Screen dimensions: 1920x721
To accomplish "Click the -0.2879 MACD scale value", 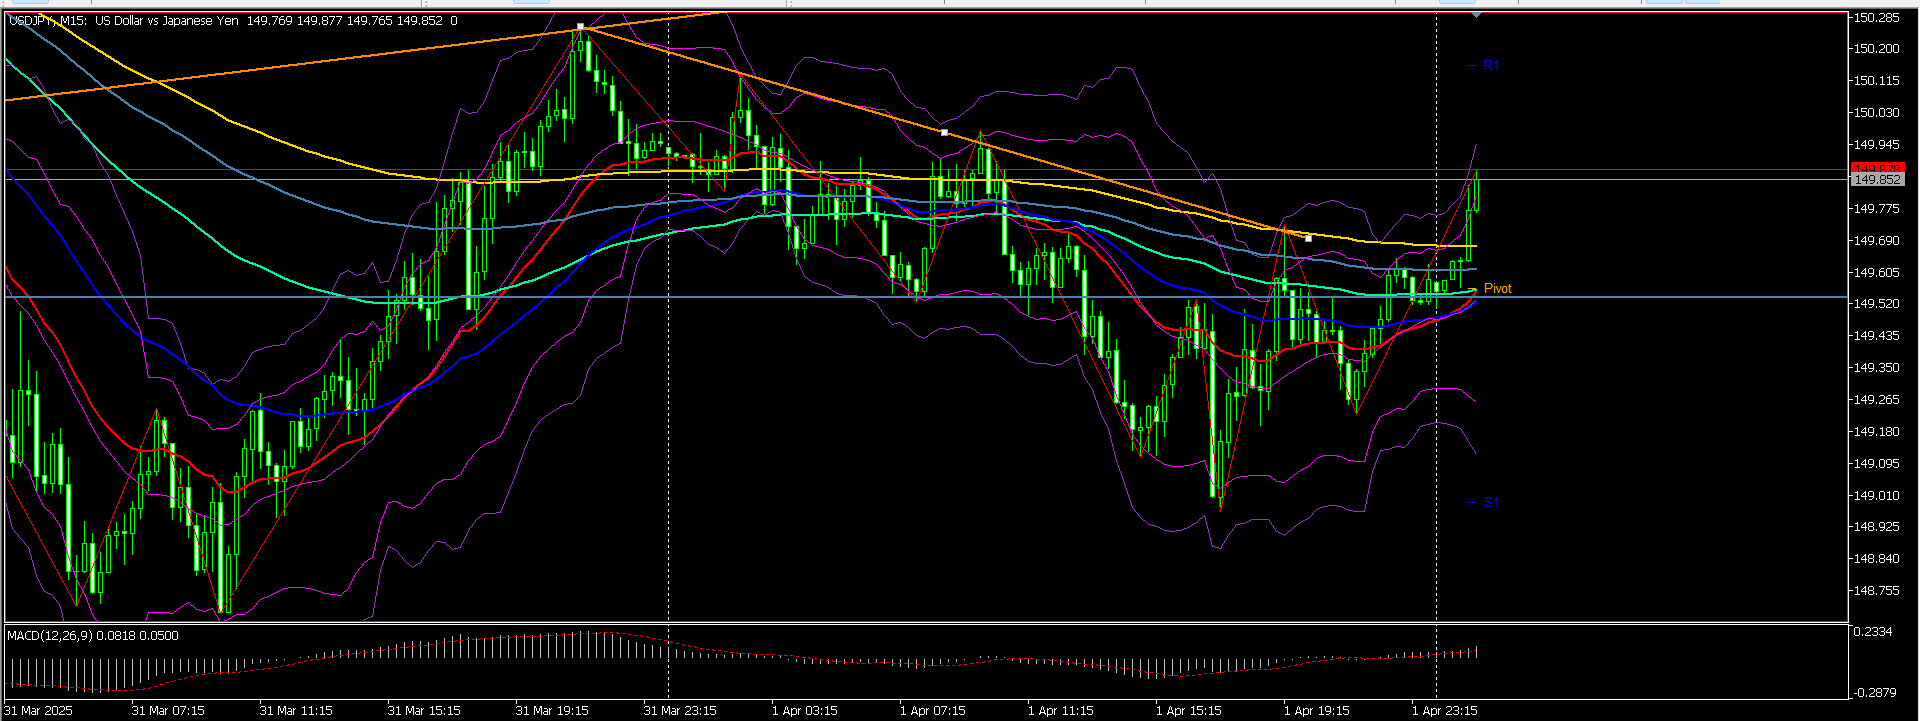I will [1874, 692].
